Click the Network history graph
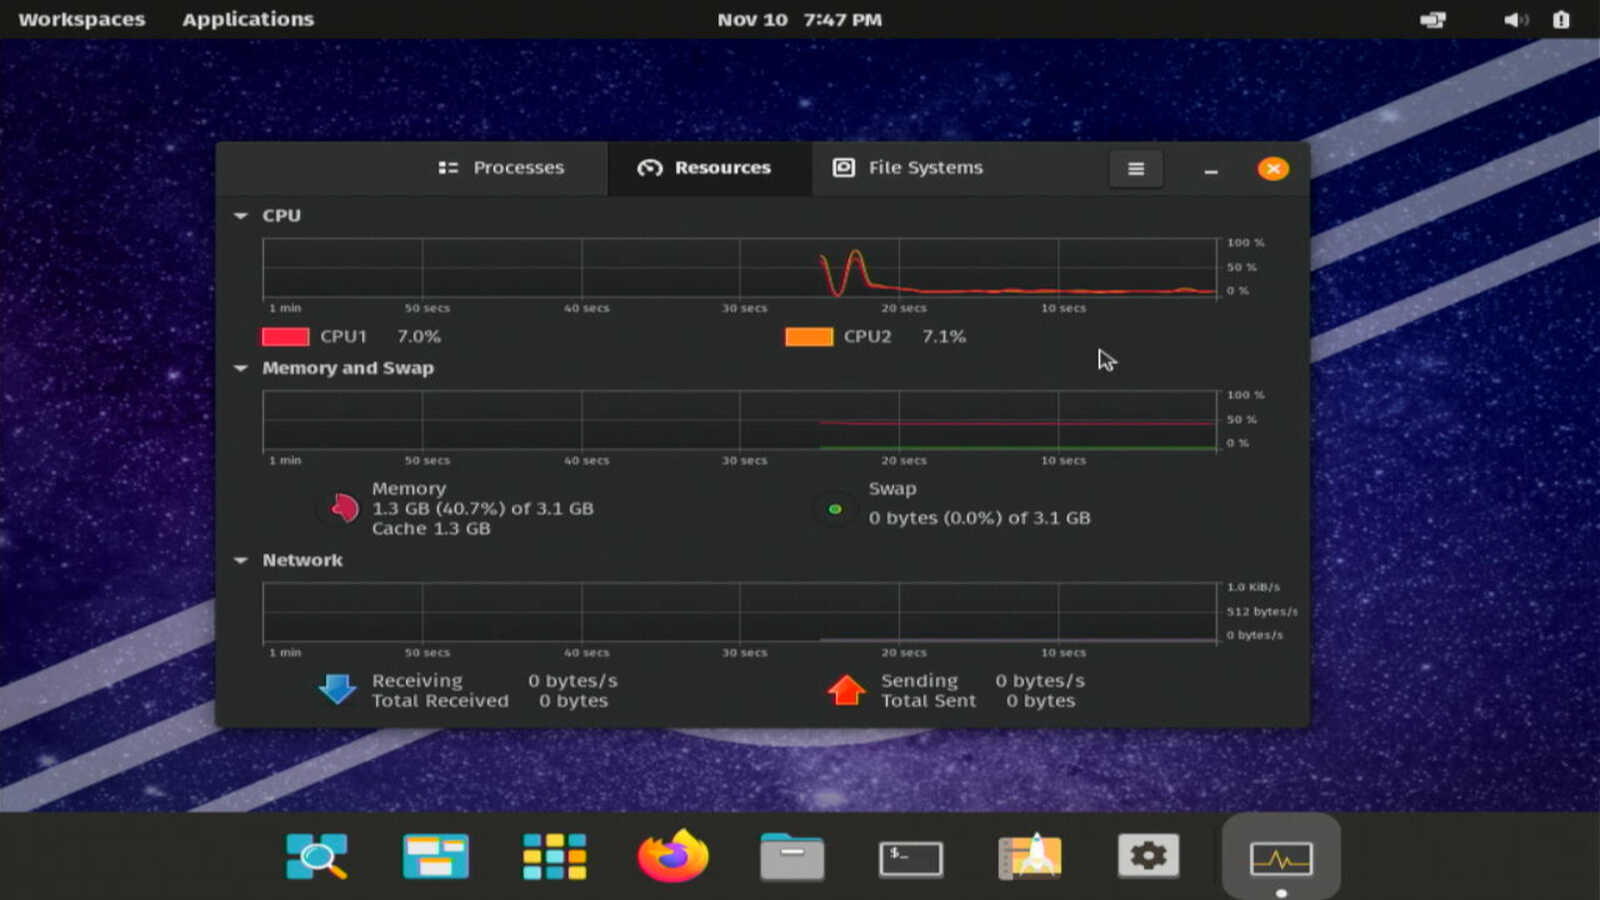This screenshot has height=900, width=1600. 740,612
